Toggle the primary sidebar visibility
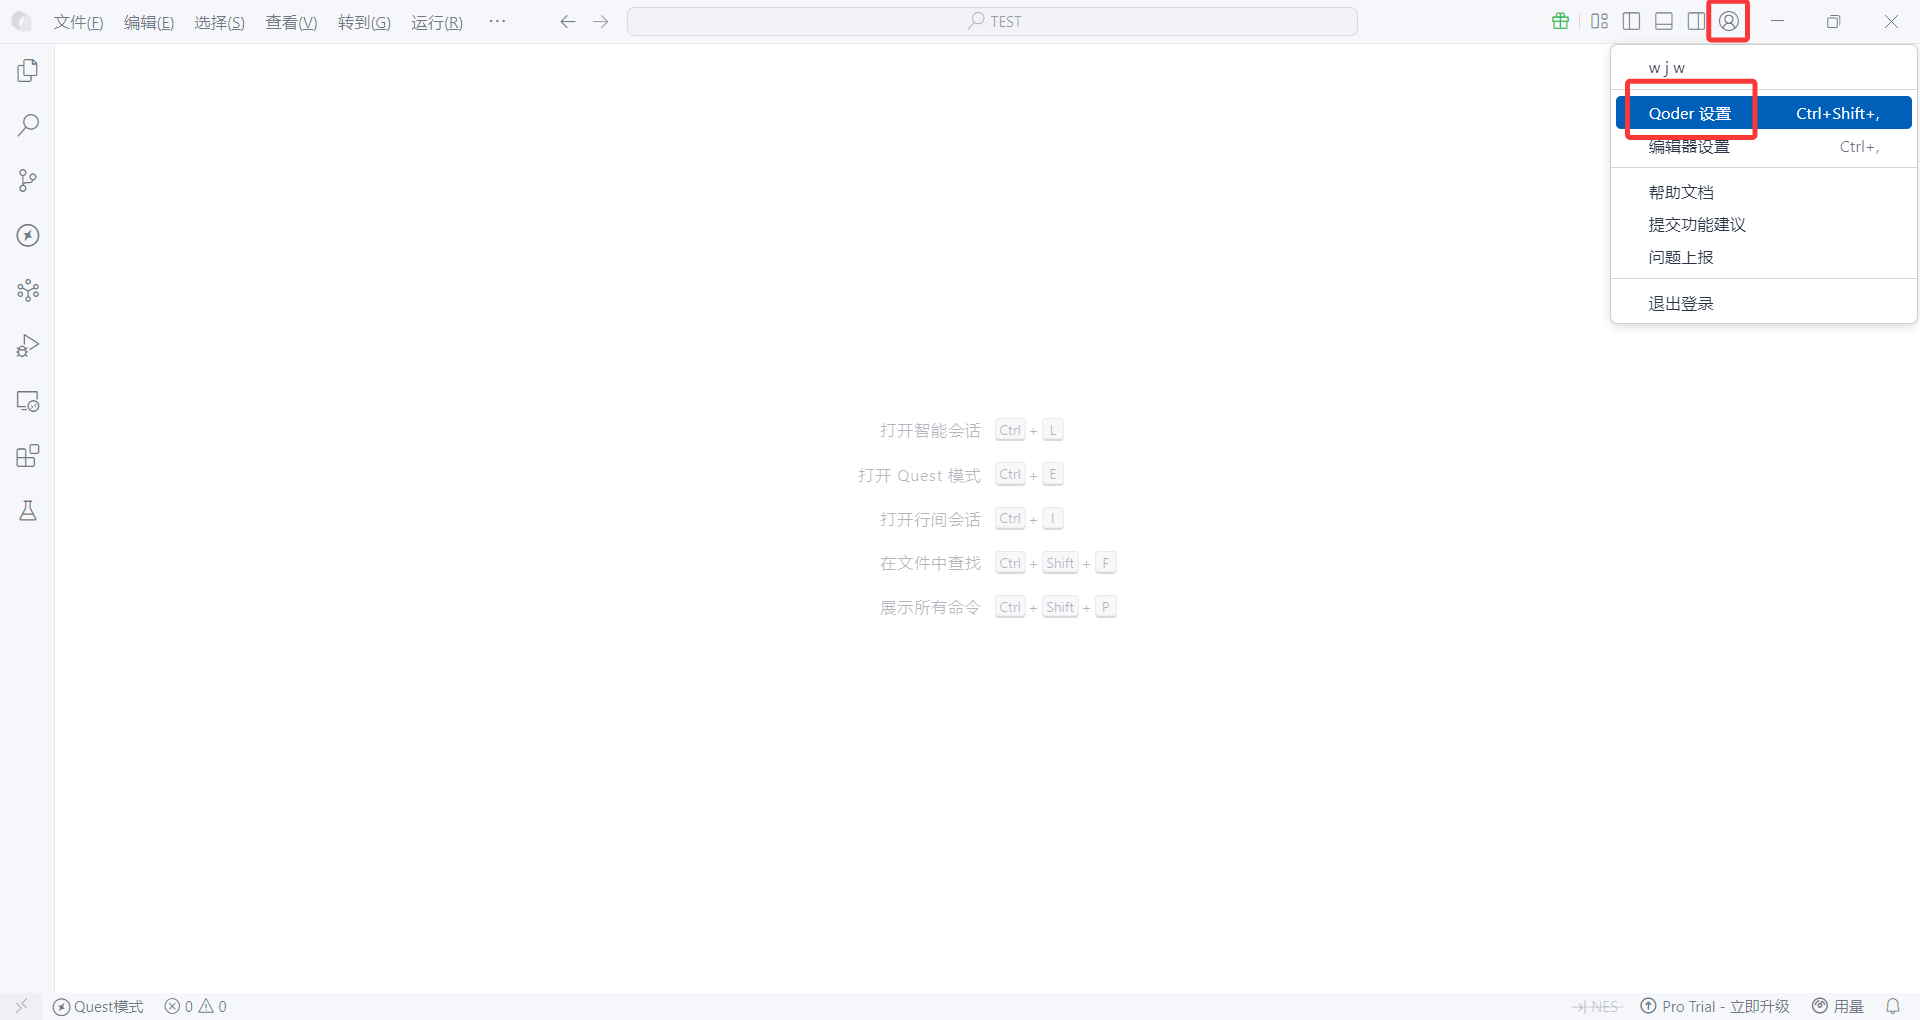The width and height of the screenshot is (1920, 1020). pos(1631,21)
